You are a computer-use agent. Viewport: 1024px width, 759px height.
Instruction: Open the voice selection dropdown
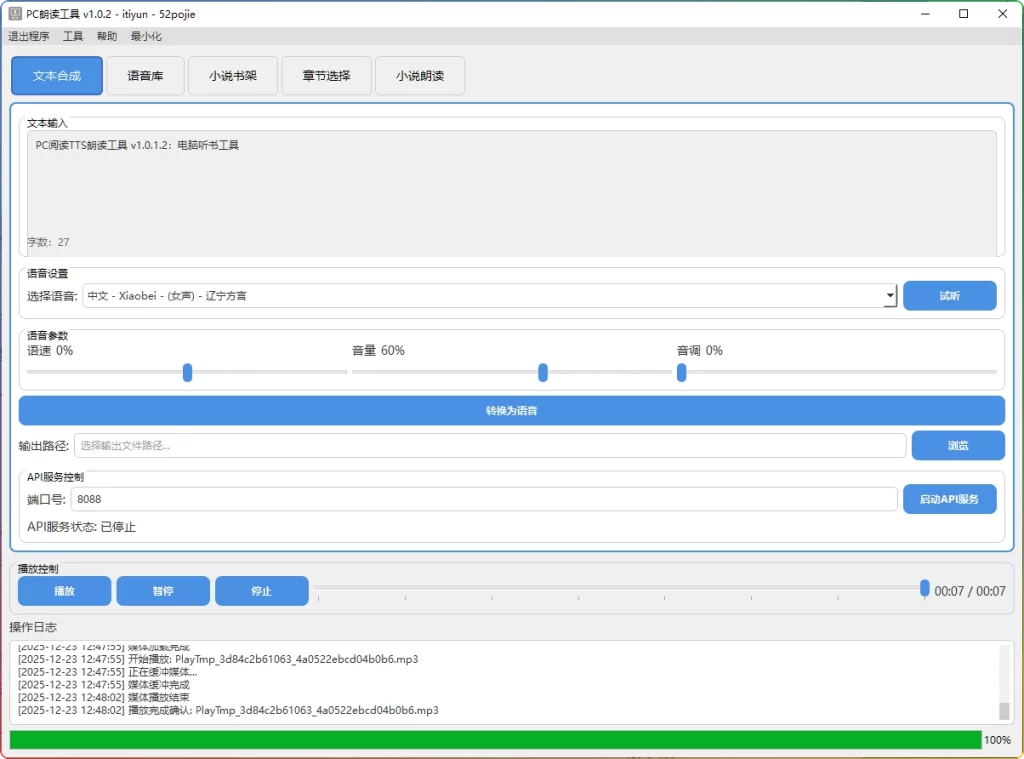pos(889,295)
